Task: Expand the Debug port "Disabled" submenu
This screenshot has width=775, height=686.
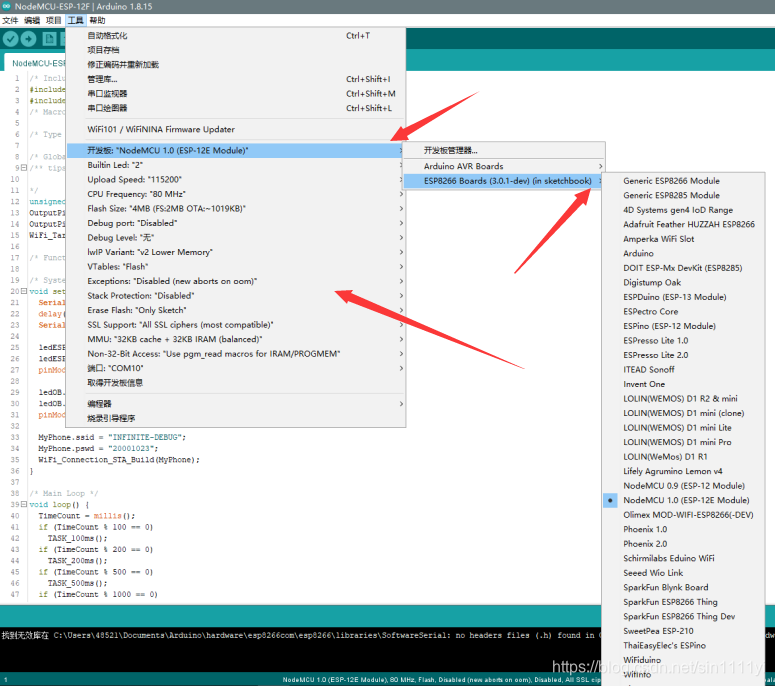Action: (236, 223)
